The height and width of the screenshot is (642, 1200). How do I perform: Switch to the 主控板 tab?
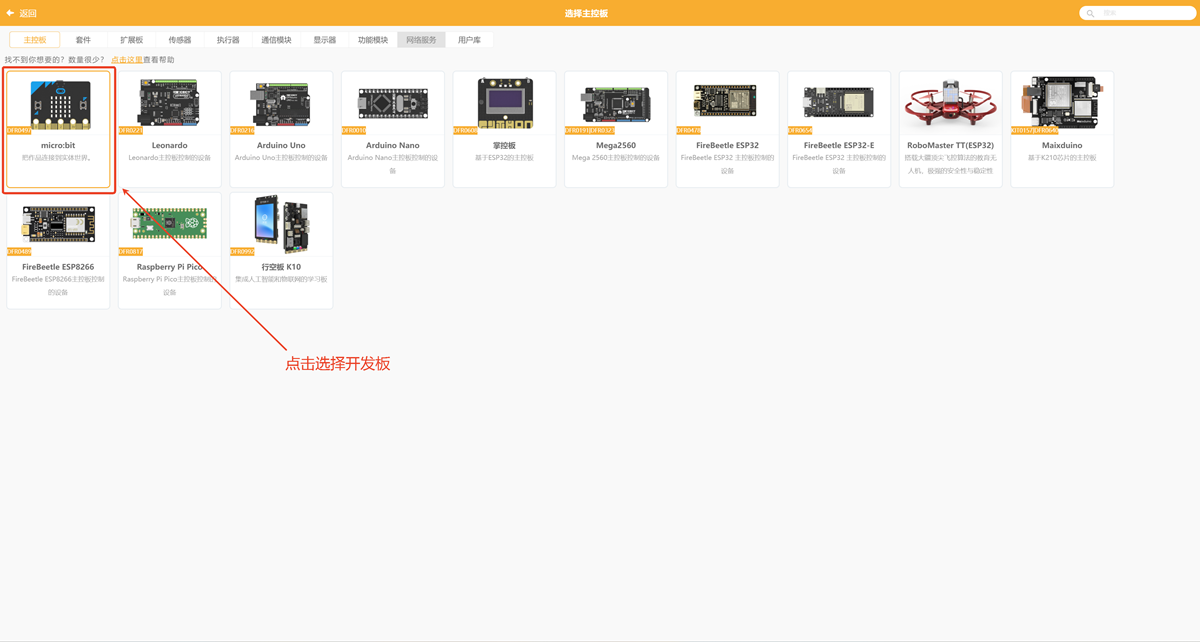(35, 40)
